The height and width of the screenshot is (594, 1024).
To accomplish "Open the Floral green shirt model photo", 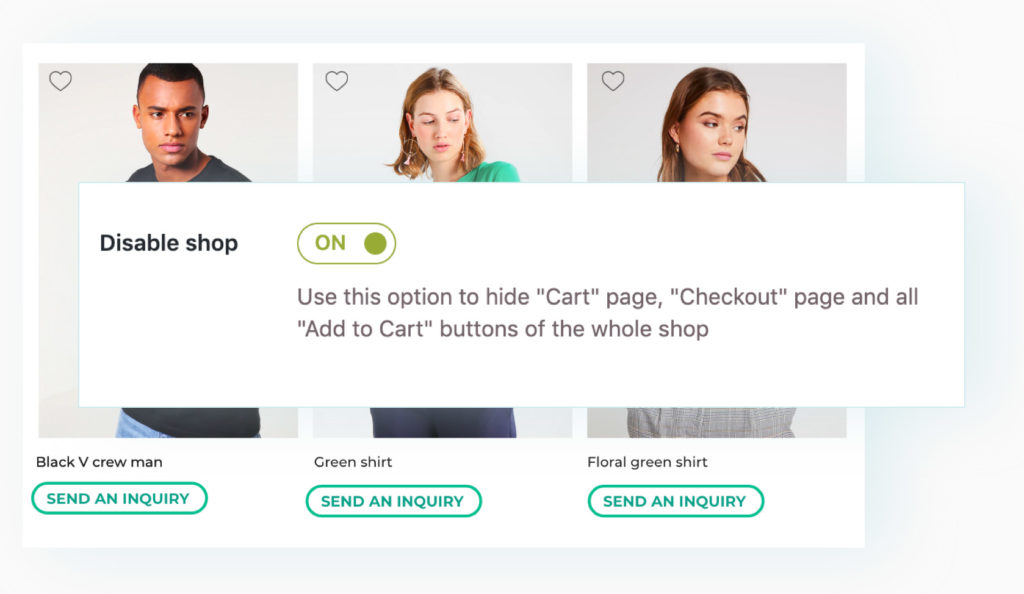I will pos(715,120).
